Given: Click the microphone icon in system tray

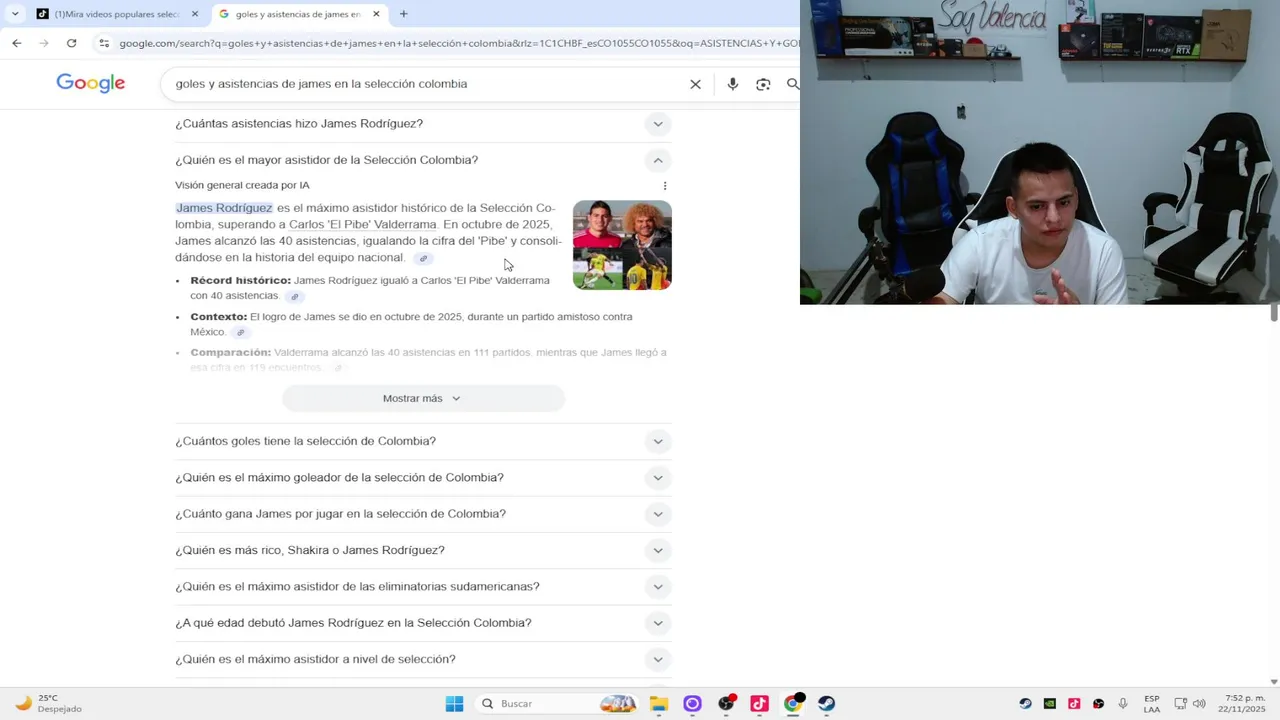Looking at the screenshot, I should point(1123,704).
